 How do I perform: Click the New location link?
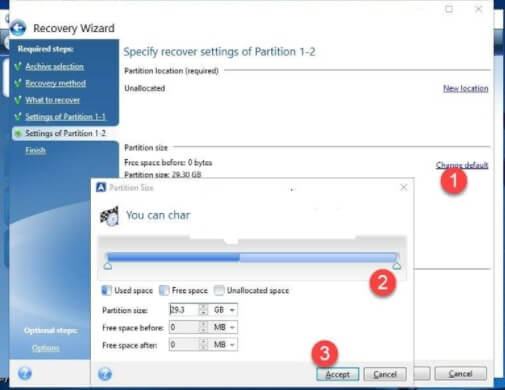tap(466, 88)
